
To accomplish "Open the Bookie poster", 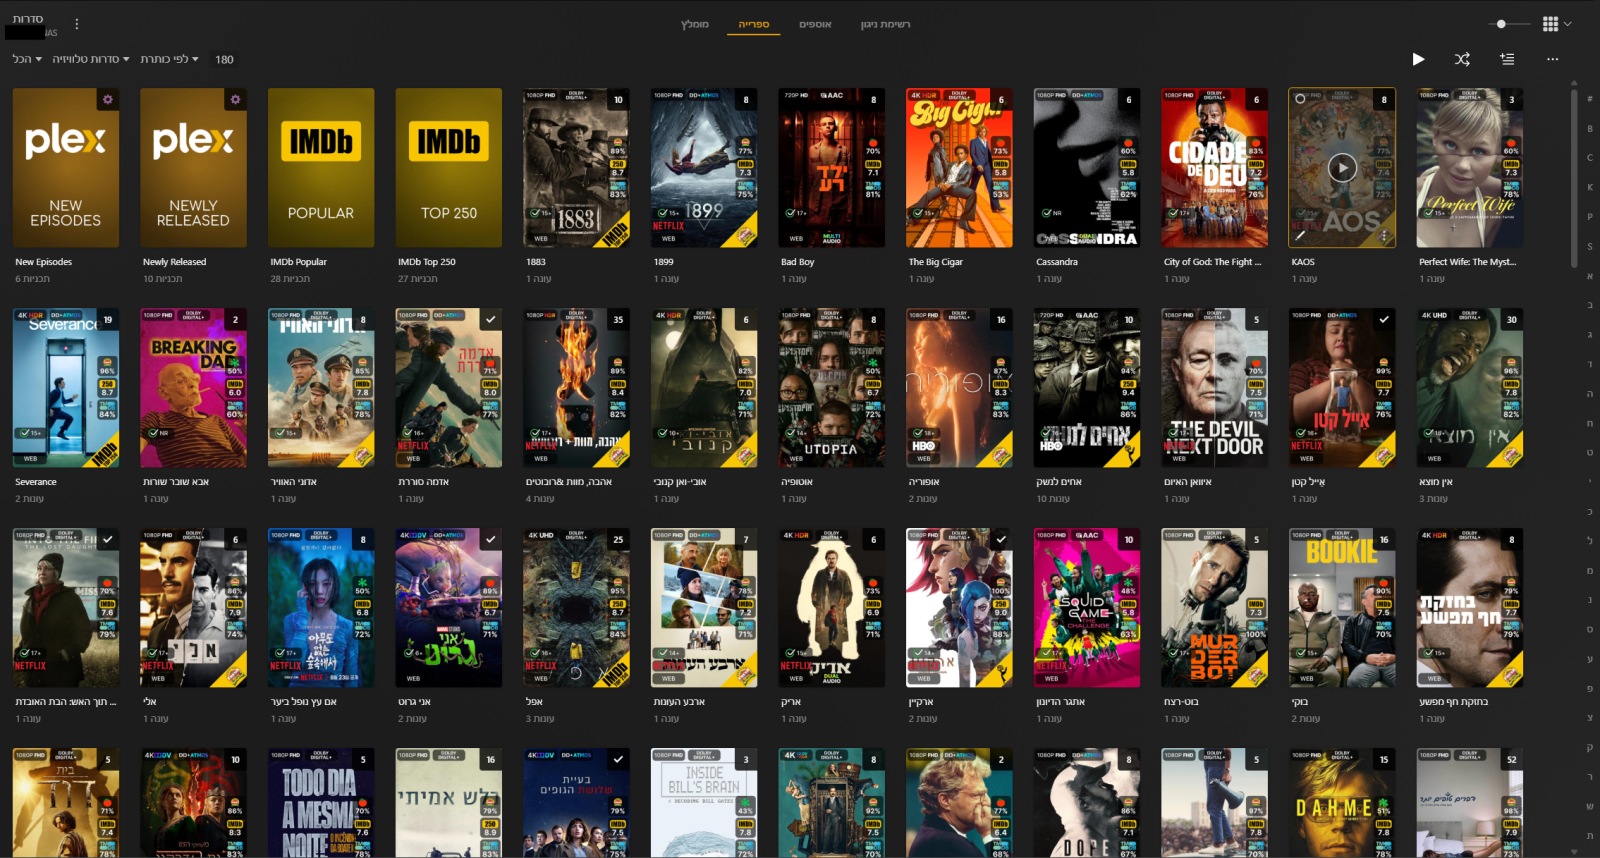I will (1342, 608).
